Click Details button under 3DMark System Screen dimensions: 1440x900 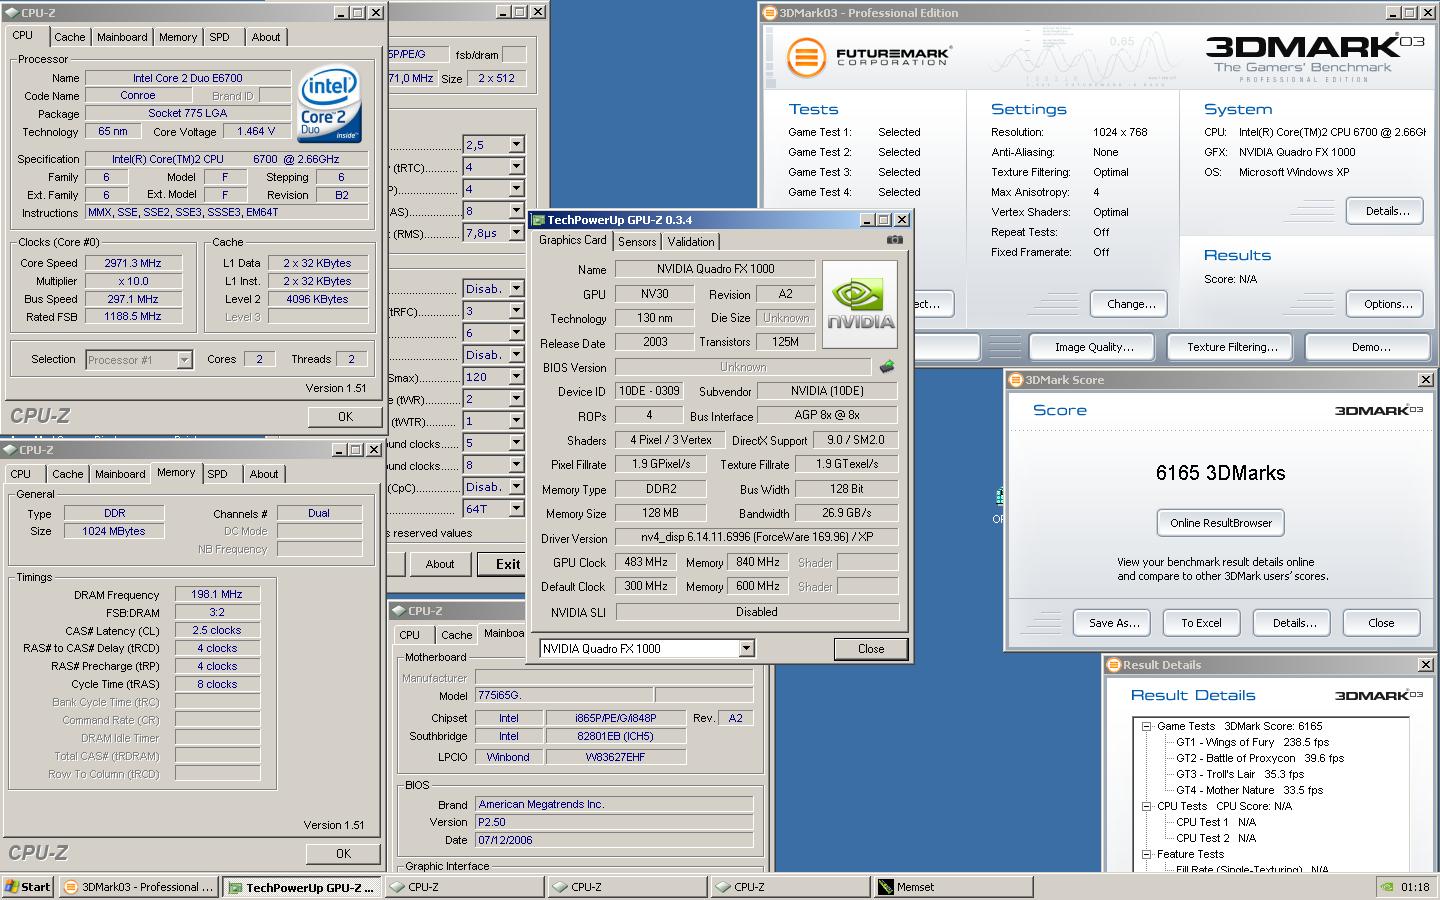click(1387, 211)
